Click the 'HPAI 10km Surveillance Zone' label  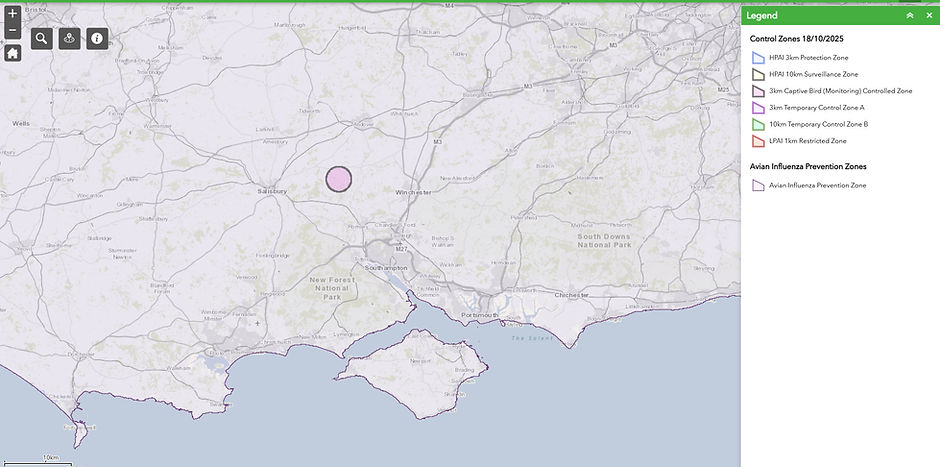(814, 74)
